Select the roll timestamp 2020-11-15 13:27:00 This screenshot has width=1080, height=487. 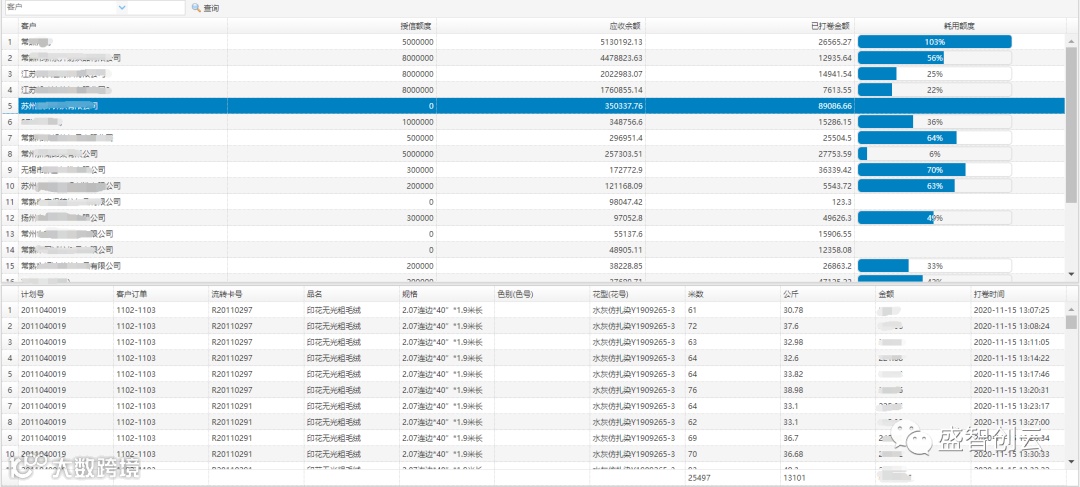tap(1011, 422)
